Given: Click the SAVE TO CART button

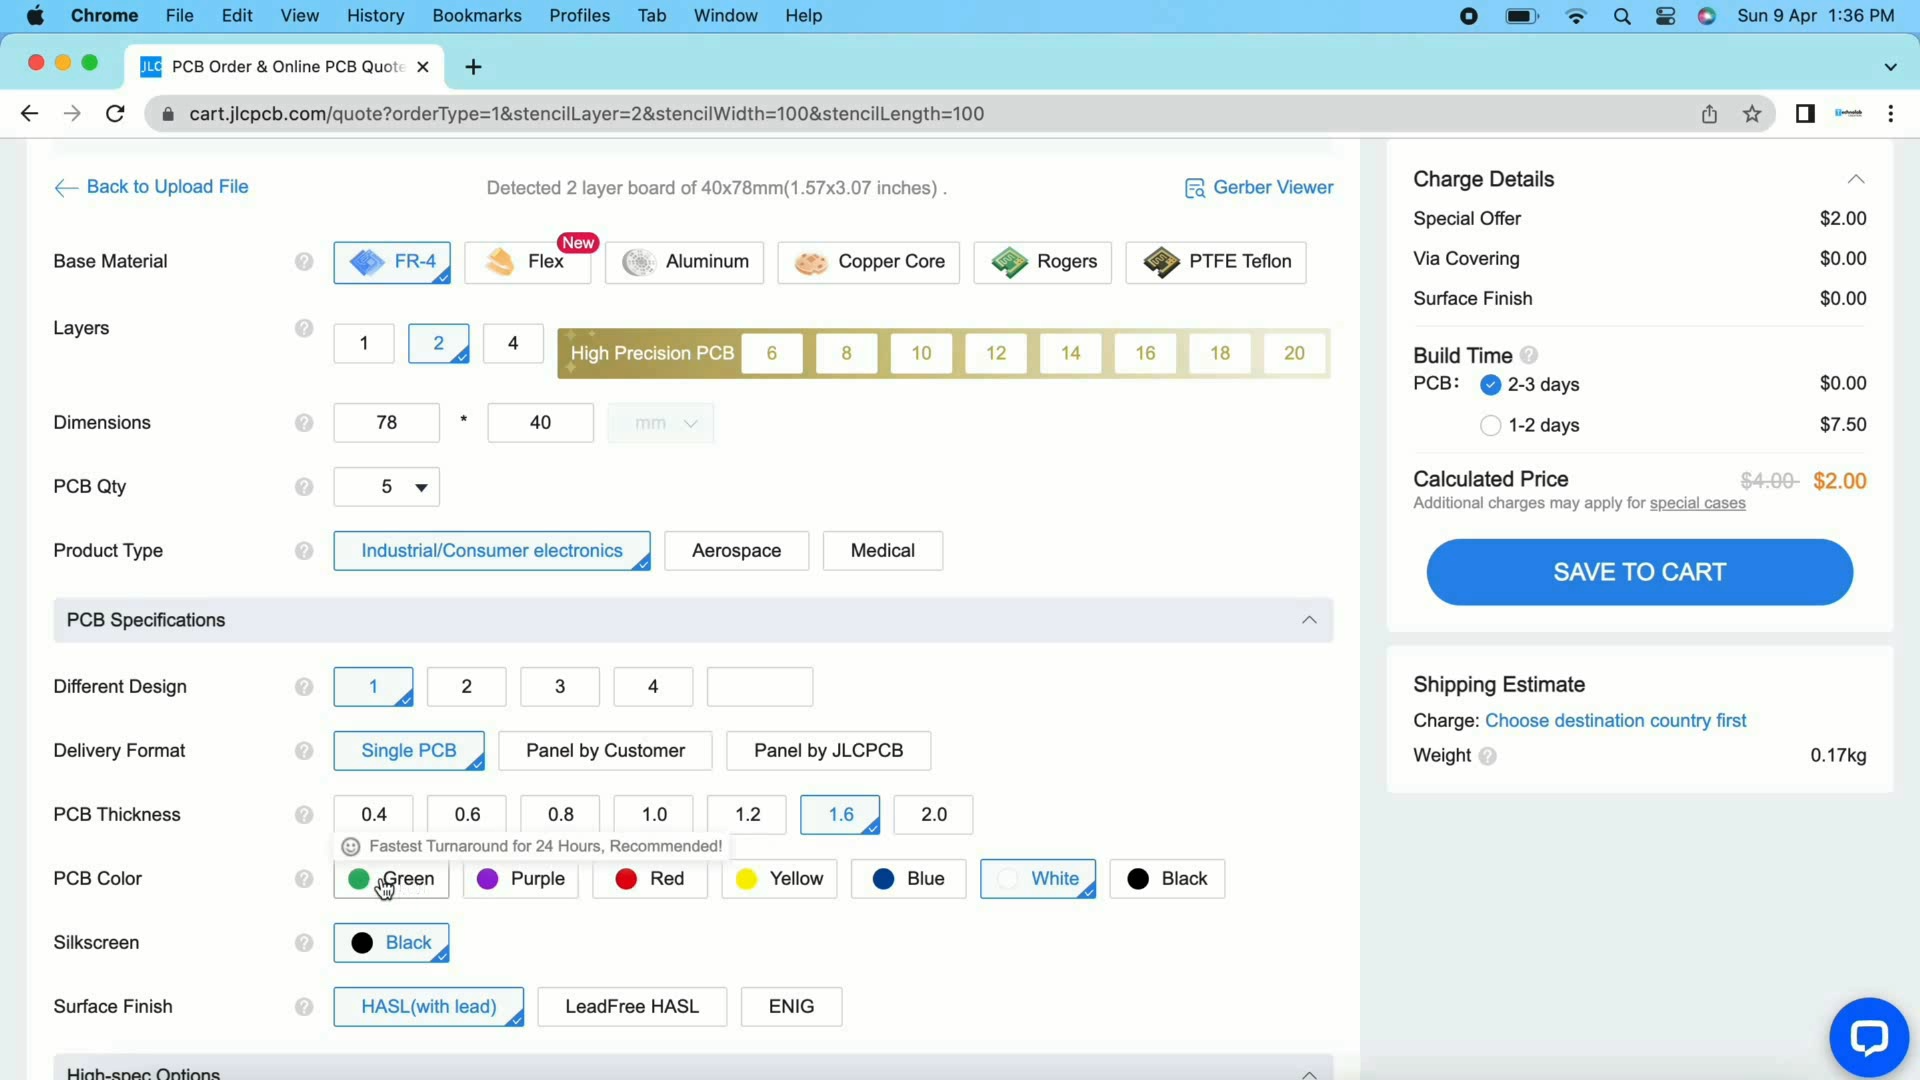Looking at the screenshot, I should pyautogui.click(x=1639, y=572).
